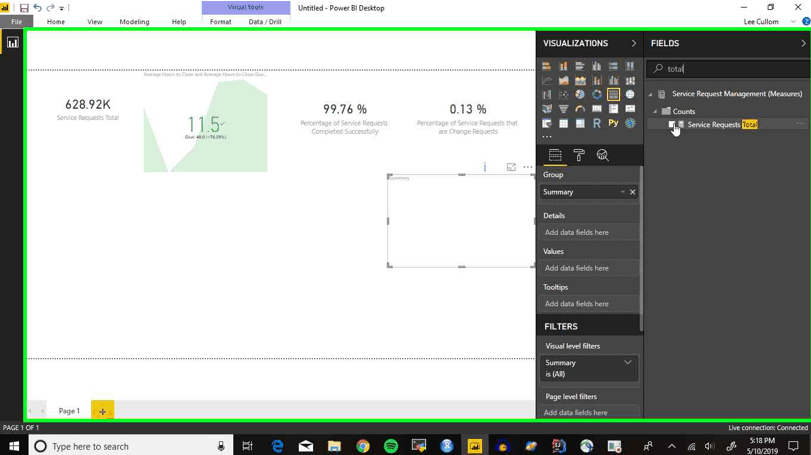This screenshot has height=455, width=811.
Task: Click the Values Add data fields well
Action: pos(589,268)
